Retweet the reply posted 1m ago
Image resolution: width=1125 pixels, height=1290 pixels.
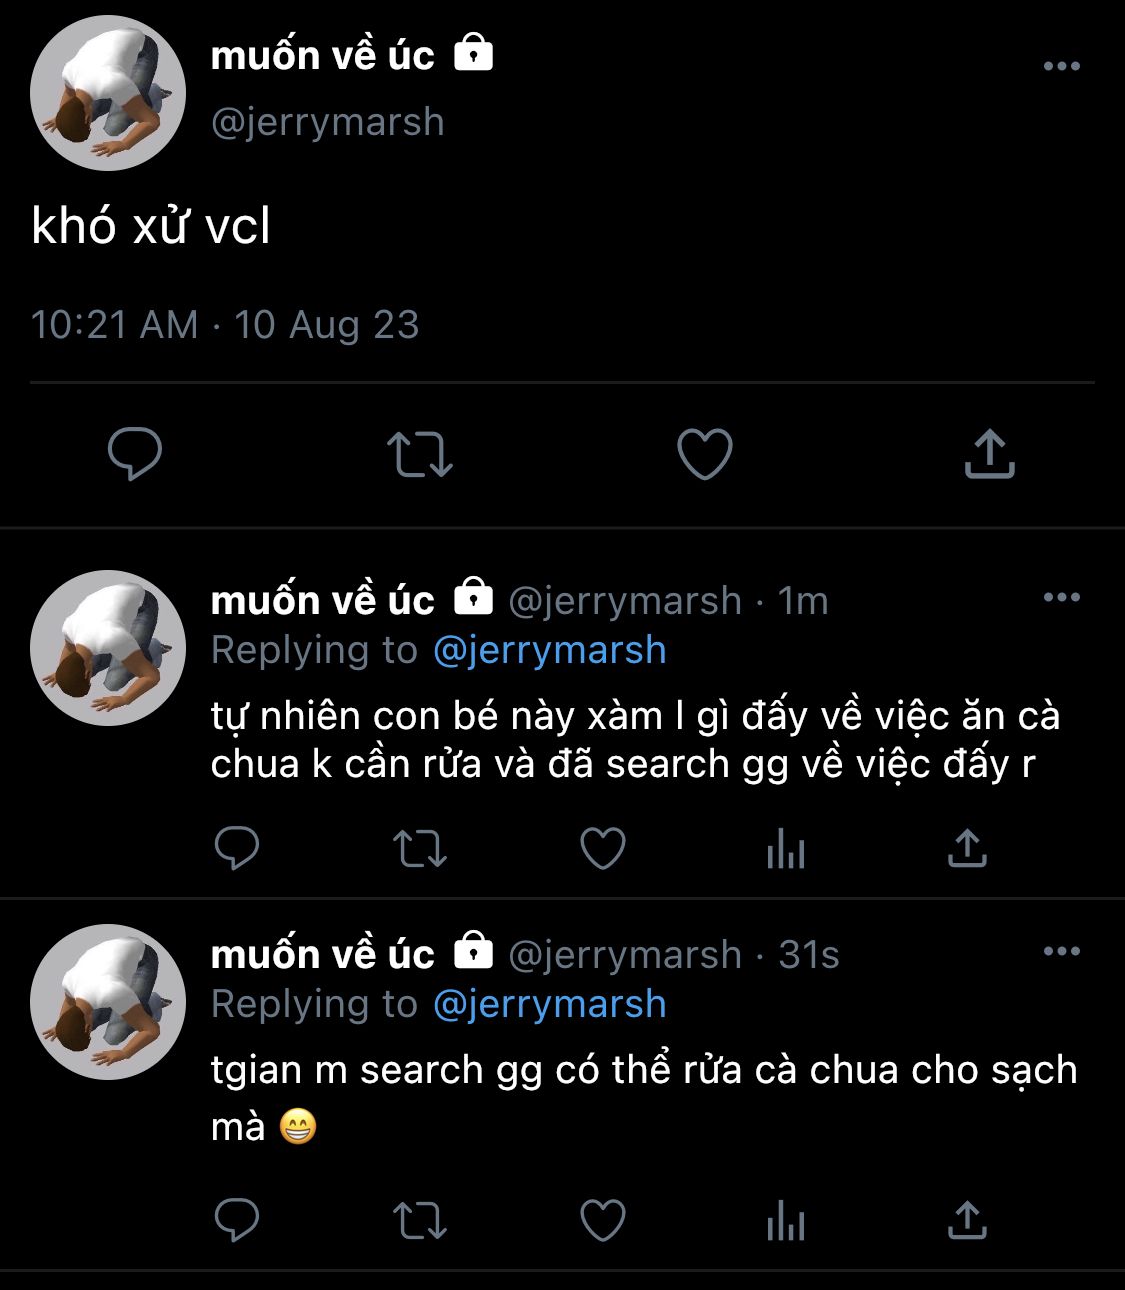[x=420, y=849]
